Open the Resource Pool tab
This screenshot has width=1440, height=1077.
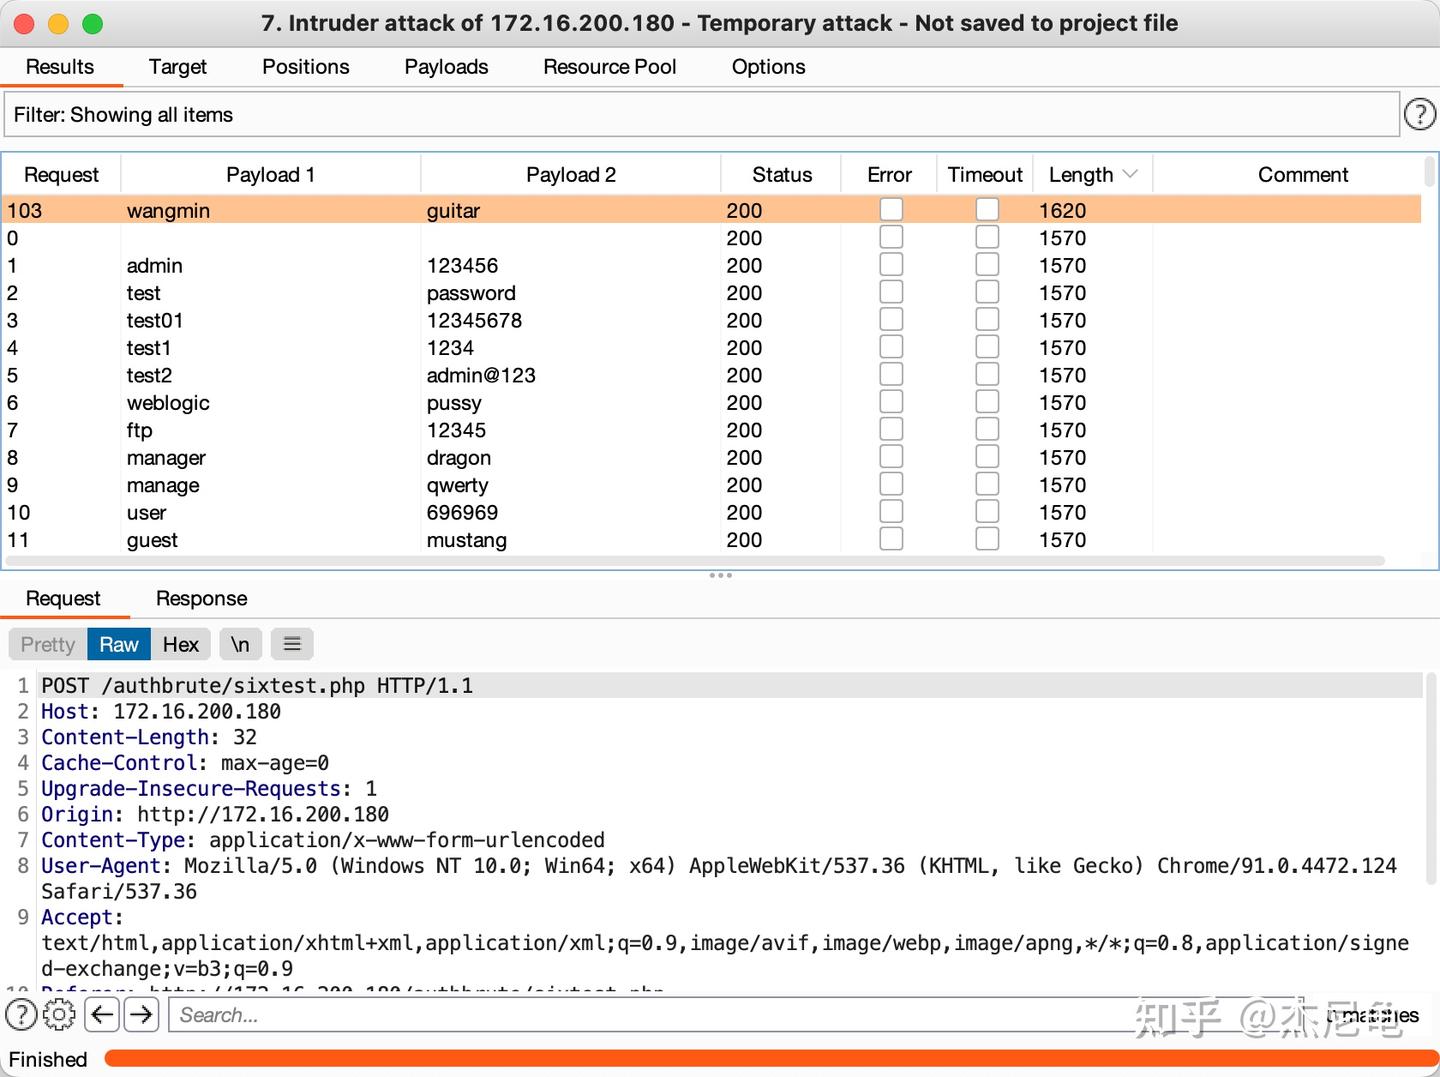(610, 67)
